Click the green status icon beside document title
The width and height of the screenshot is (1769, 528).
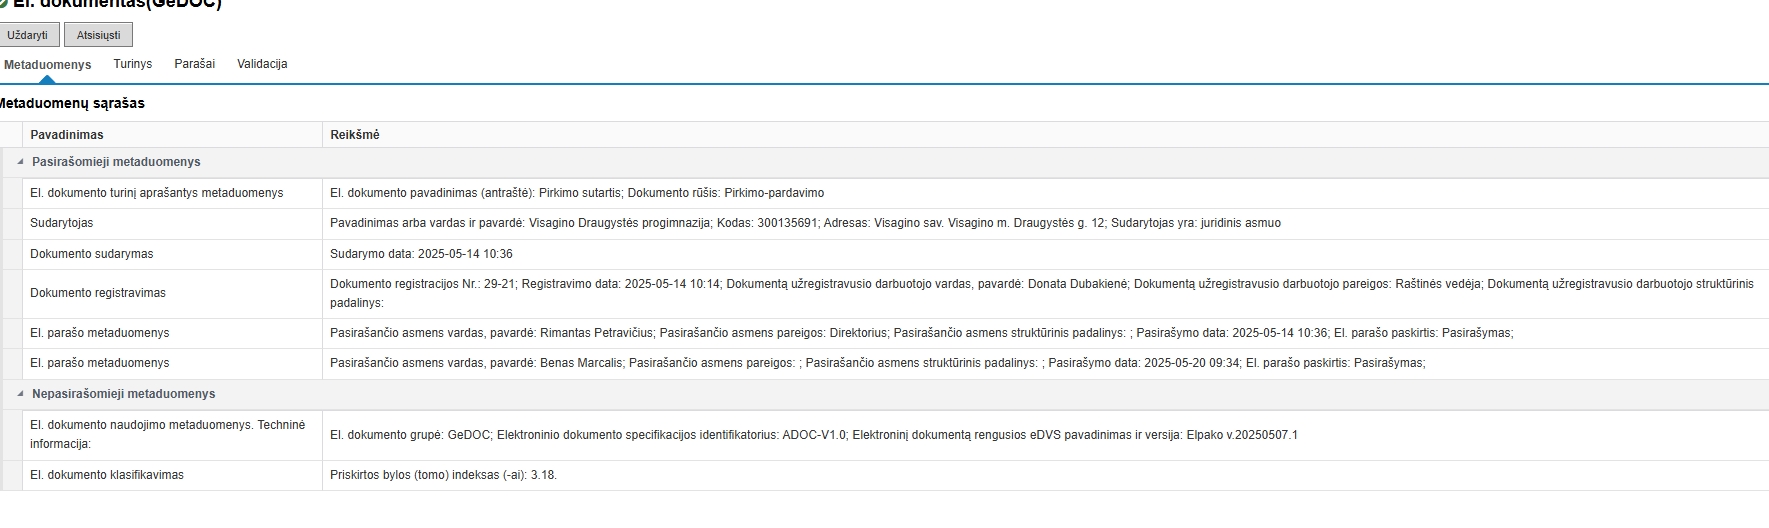point(3,4)
